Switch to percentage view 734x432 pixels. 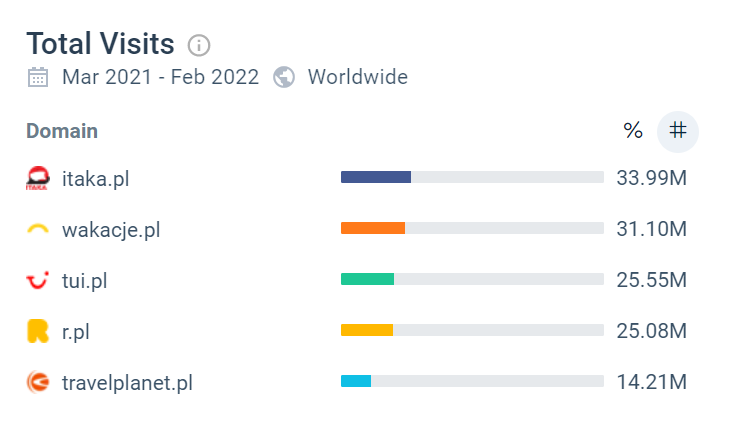point(633,131)
